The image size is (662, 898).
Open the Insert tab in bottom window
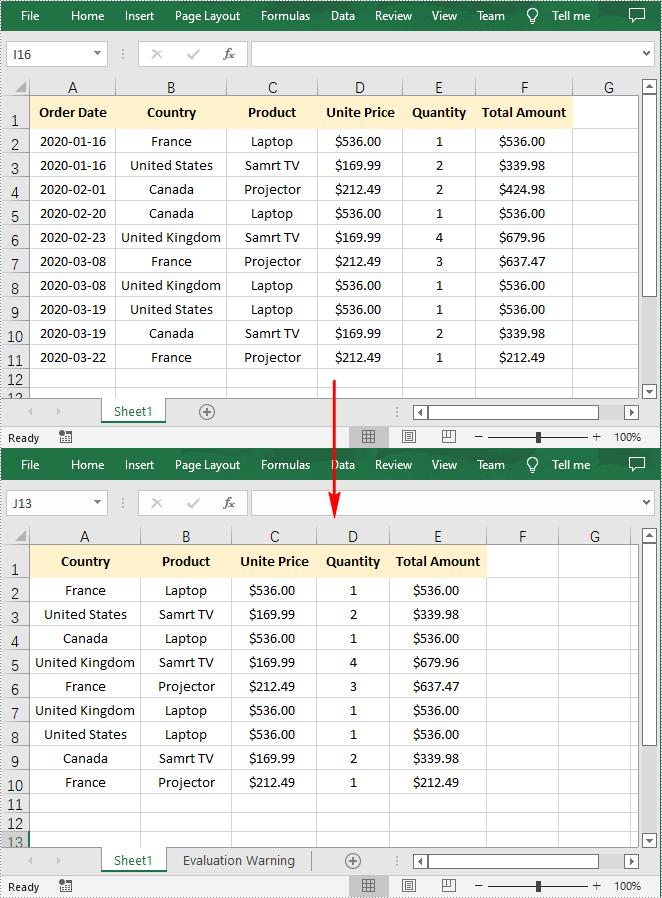139,465
